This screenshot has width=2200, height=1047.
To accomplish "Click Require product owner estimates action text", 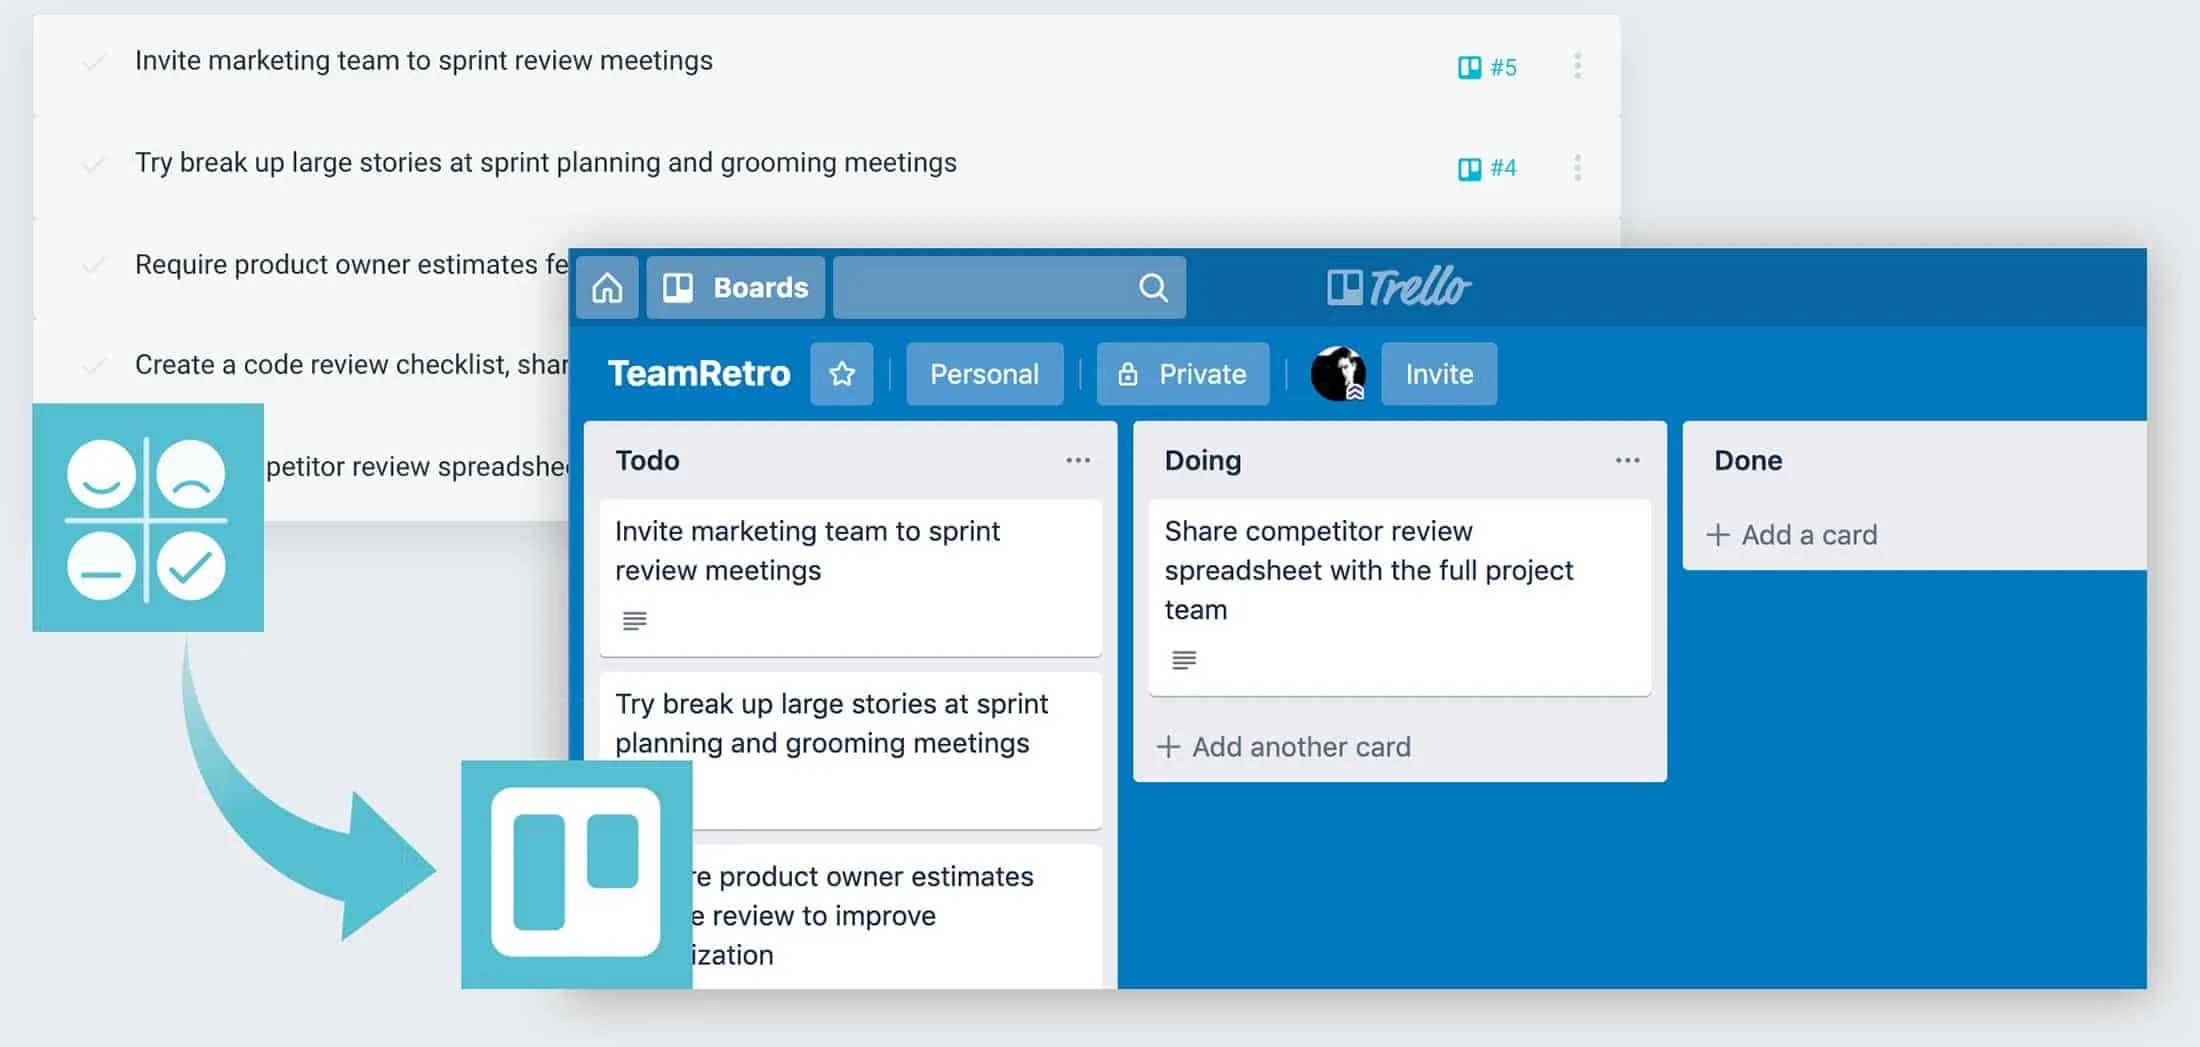I will tap(352, 265).
